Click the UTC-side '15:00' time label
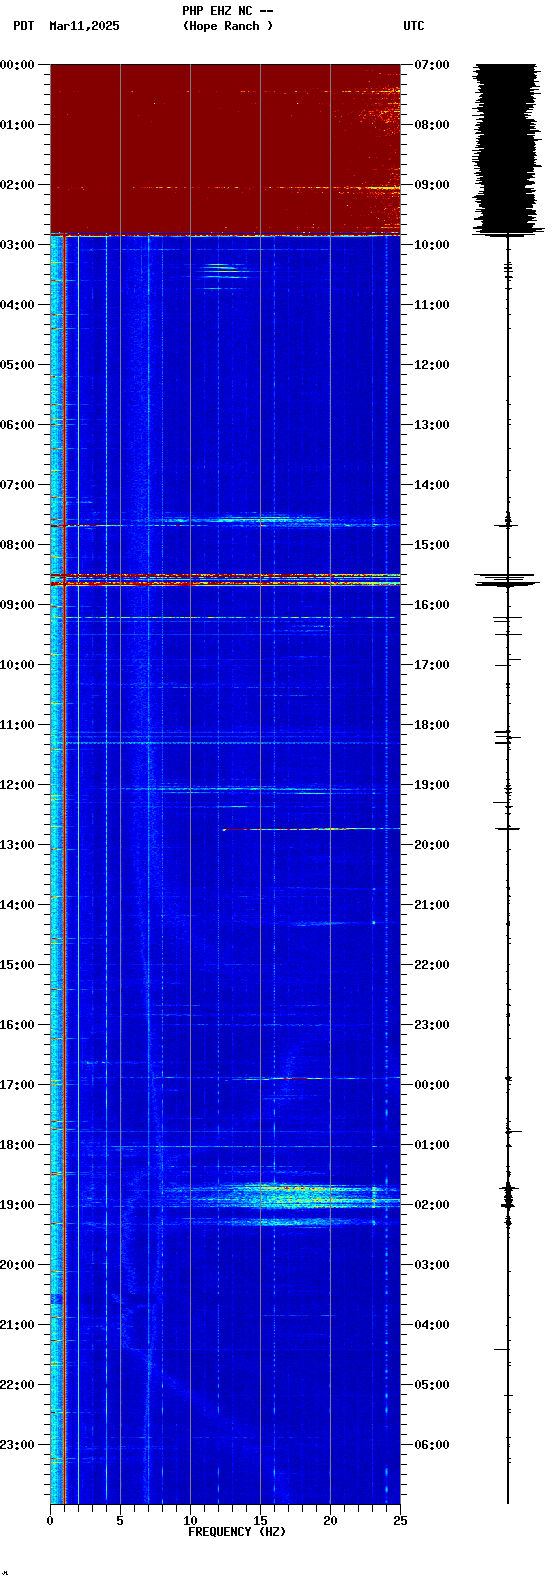The width and height of the screenshot is (552, 1584). click(431, 545)
